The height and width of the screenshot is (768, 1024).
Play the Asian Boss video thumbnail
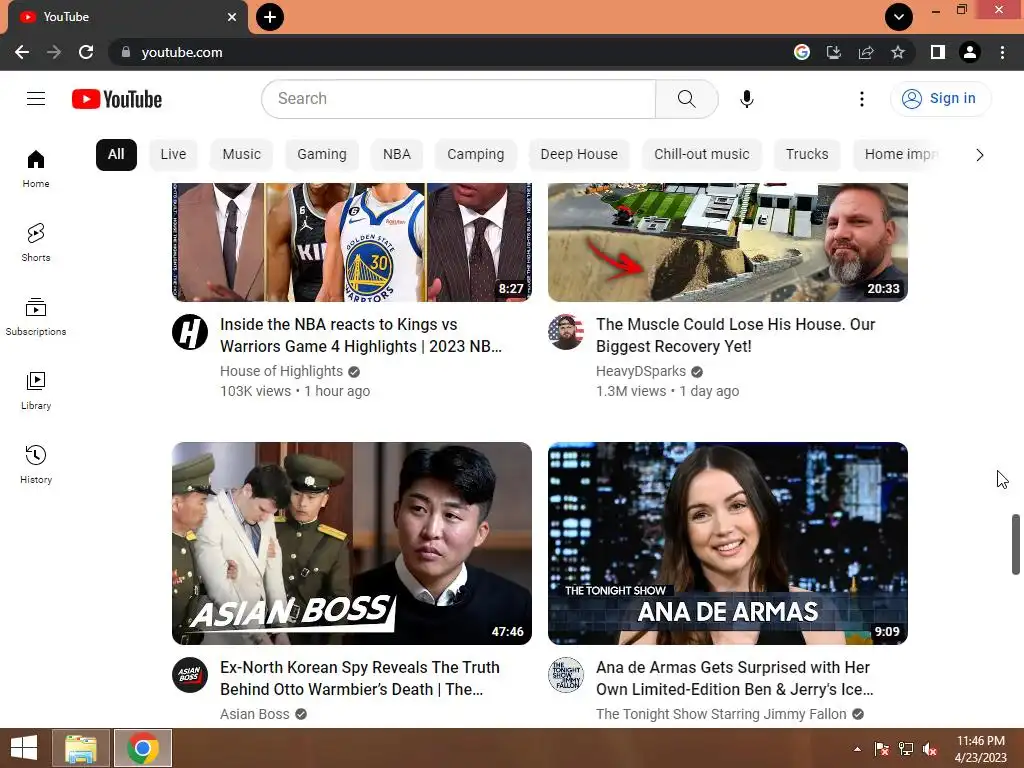(352, 543)
